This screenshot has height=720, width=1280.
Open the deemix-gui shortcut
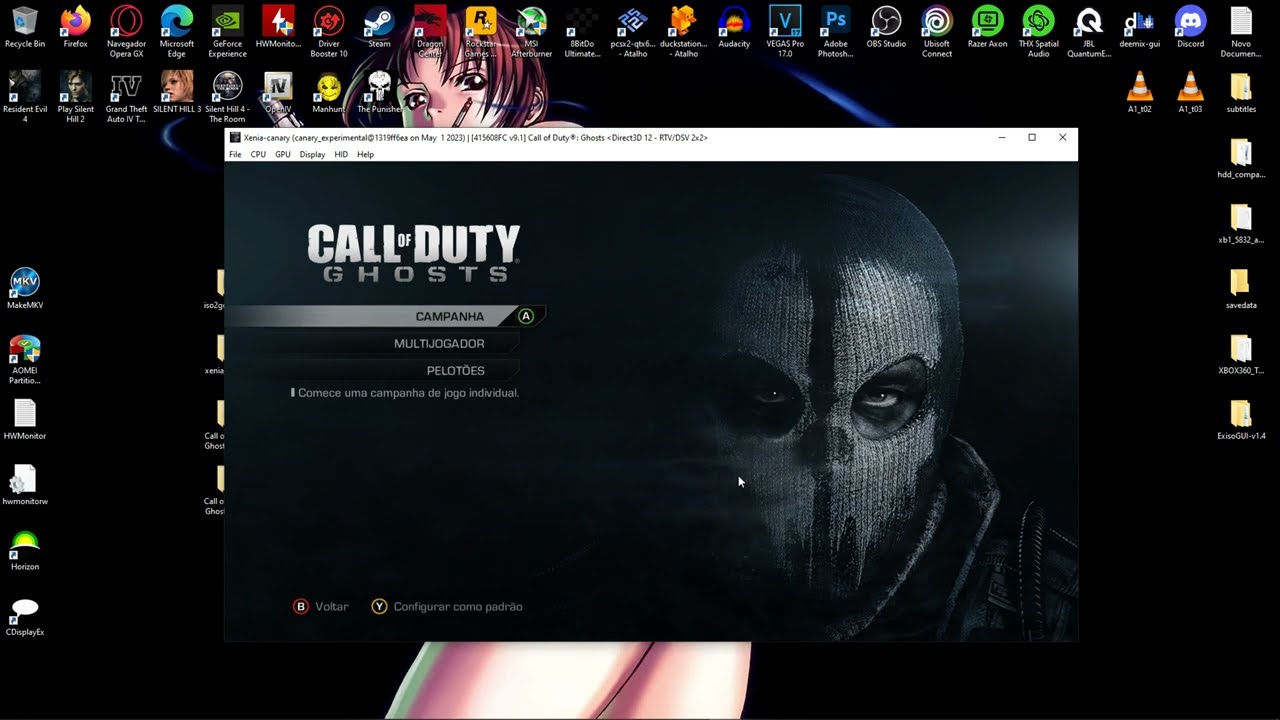click(x=1140, y=28)
